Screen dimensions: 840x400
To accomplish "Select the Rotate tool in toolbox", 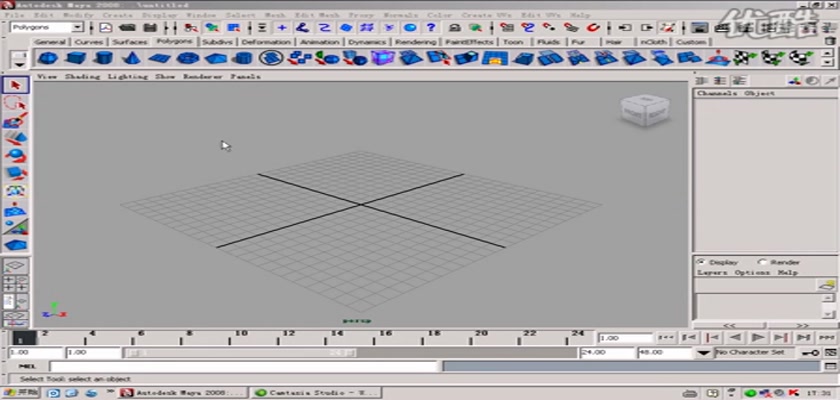I will (16, 156).
